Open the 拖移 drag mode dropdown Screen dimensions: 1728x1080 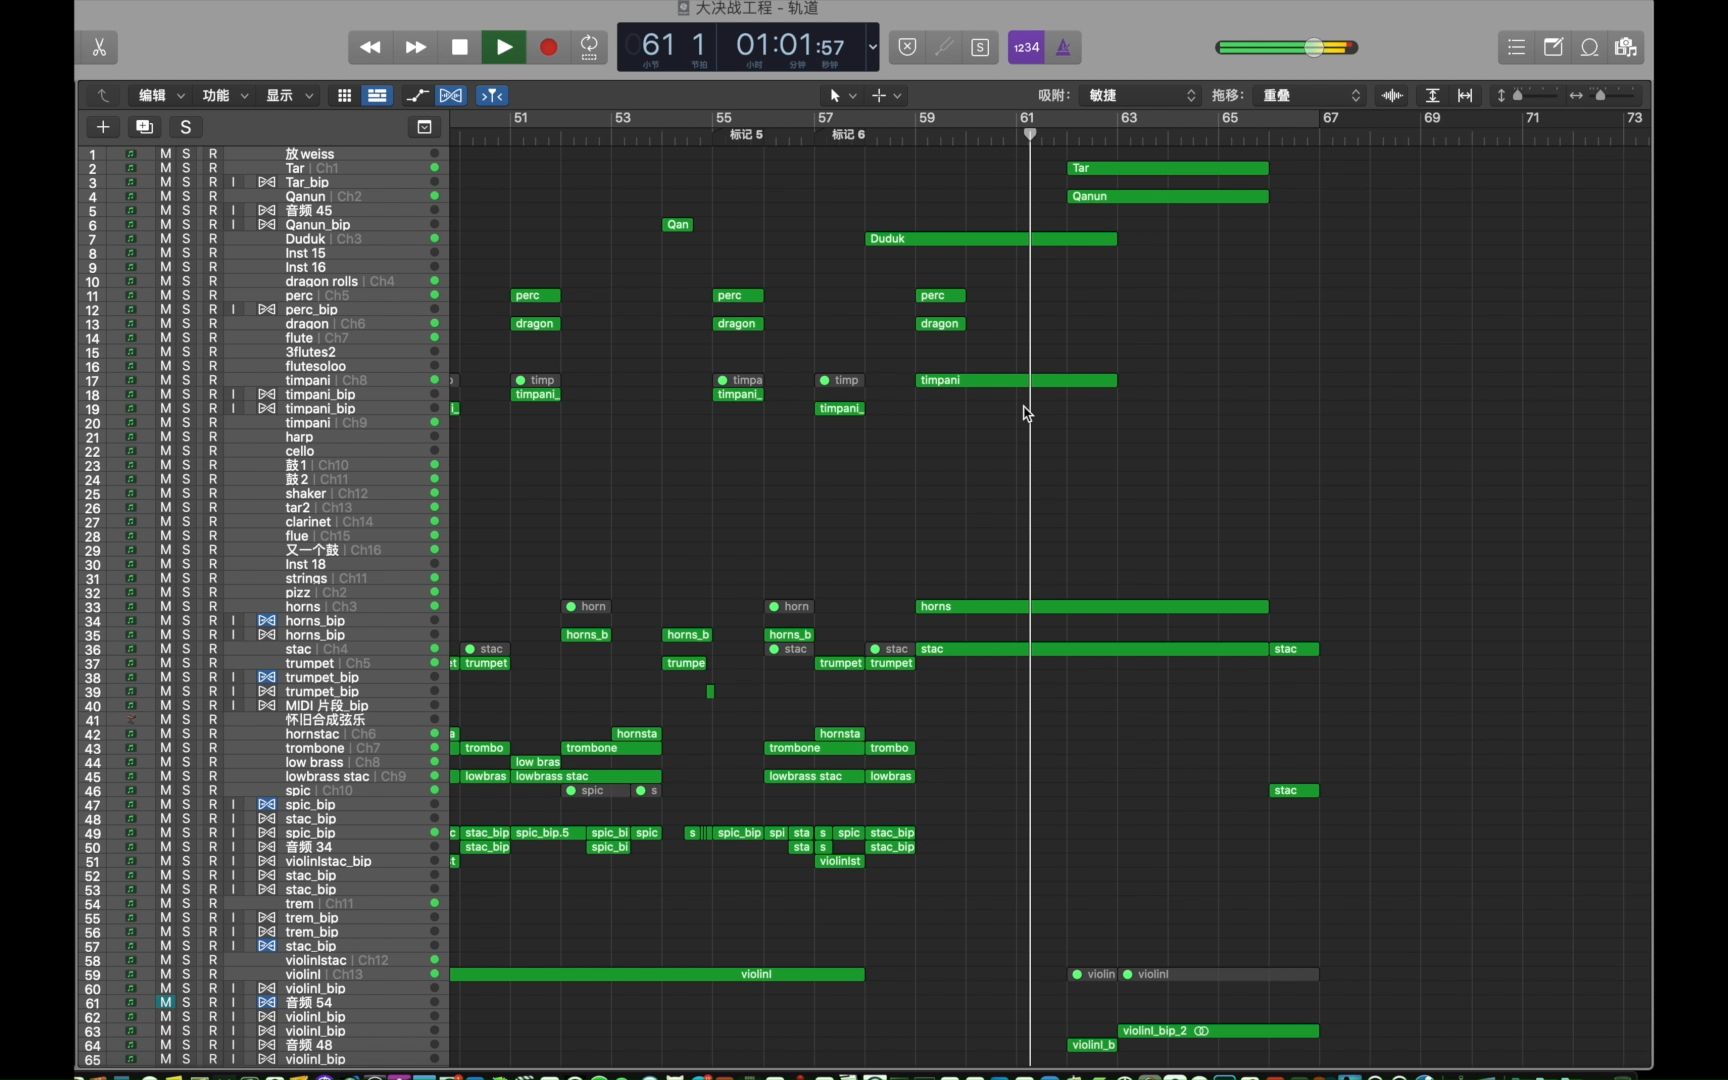[x=1311, y=95]
